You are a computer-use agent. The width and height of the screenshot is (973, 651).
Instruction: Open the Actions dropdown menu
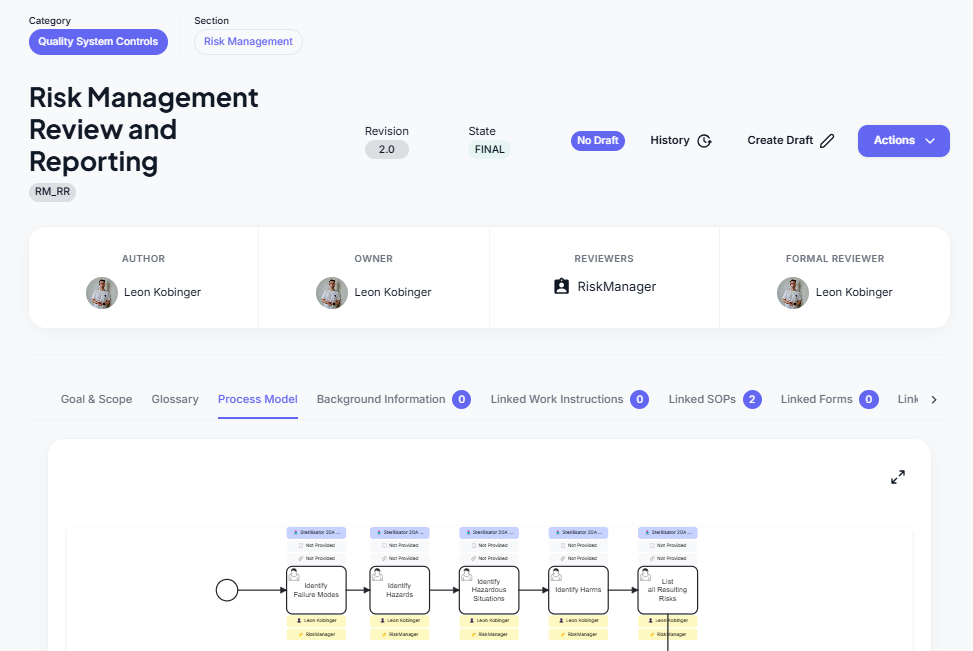pos(903,141)
